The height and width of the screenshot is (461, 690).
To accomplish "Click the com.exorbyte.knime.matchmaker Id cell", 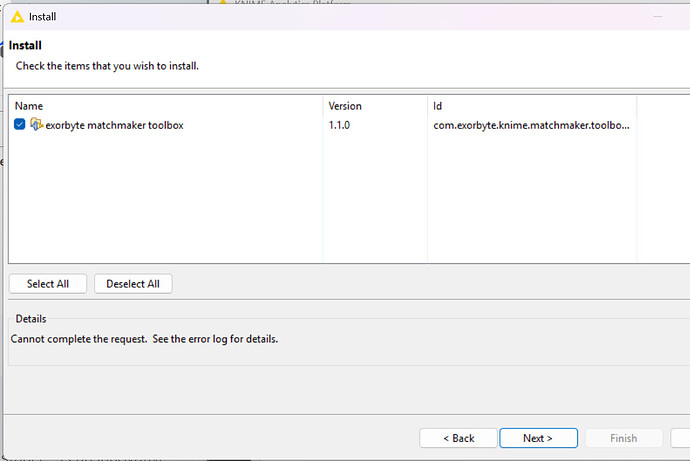I will click(531, 126).
